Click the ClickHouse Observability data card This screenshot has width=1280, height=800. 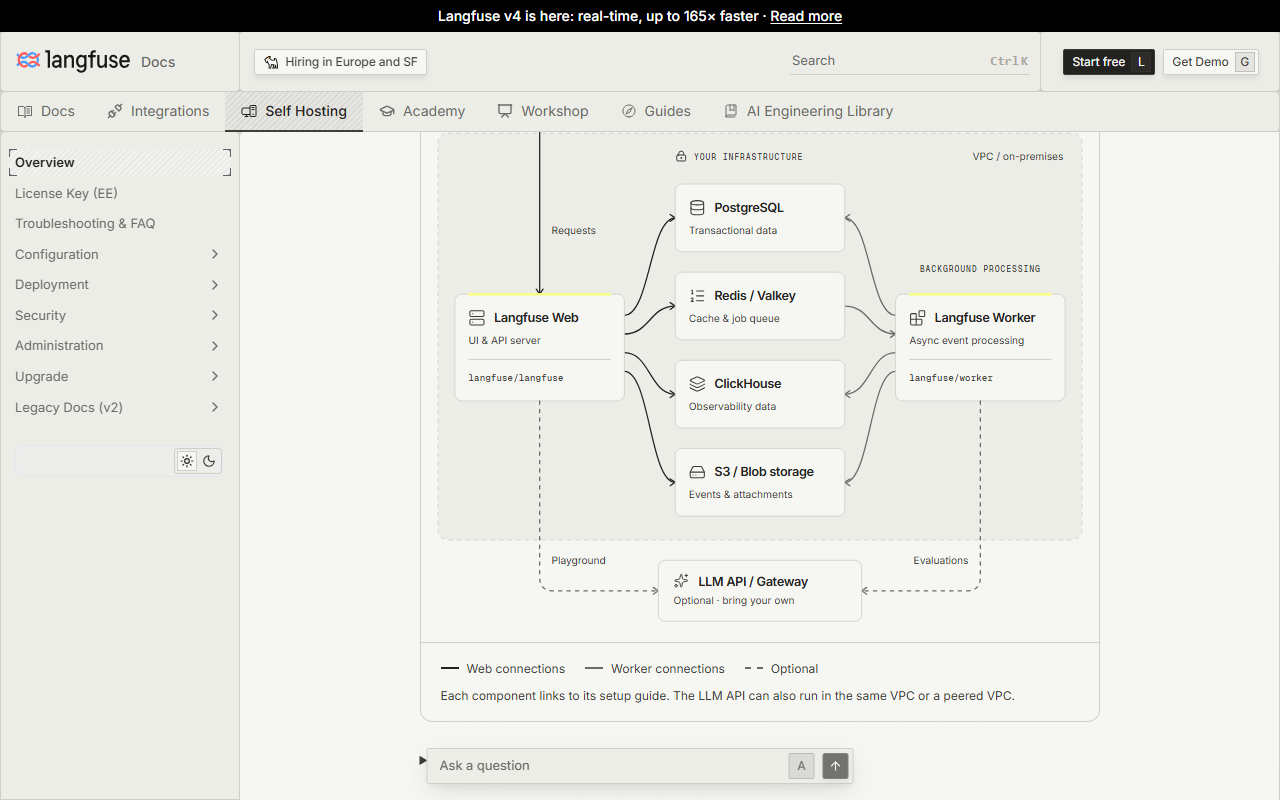tap(760, 394)
